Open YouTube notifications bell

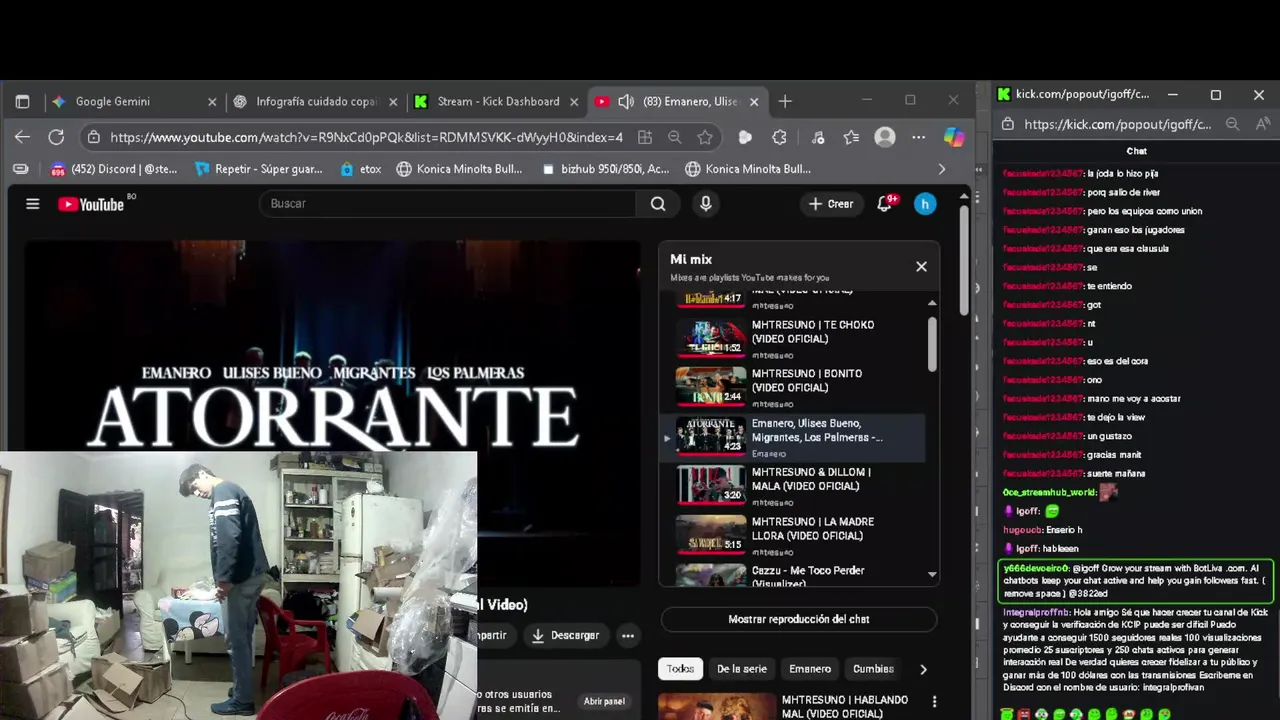(x=885, y=204)
